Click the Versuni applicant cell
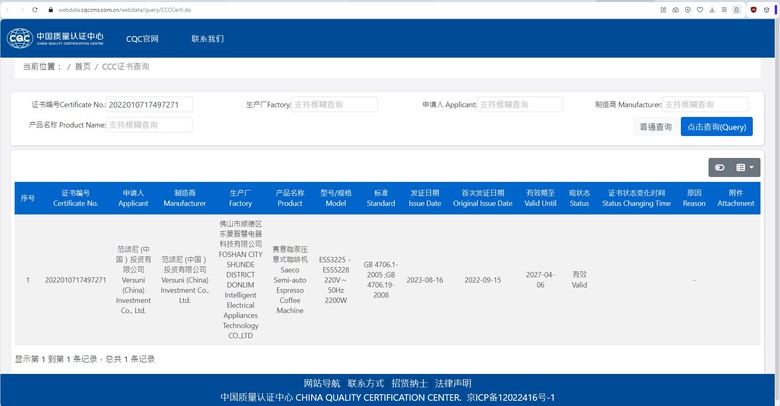The height and width of the screenshot is (406, 780). point(133,280)
